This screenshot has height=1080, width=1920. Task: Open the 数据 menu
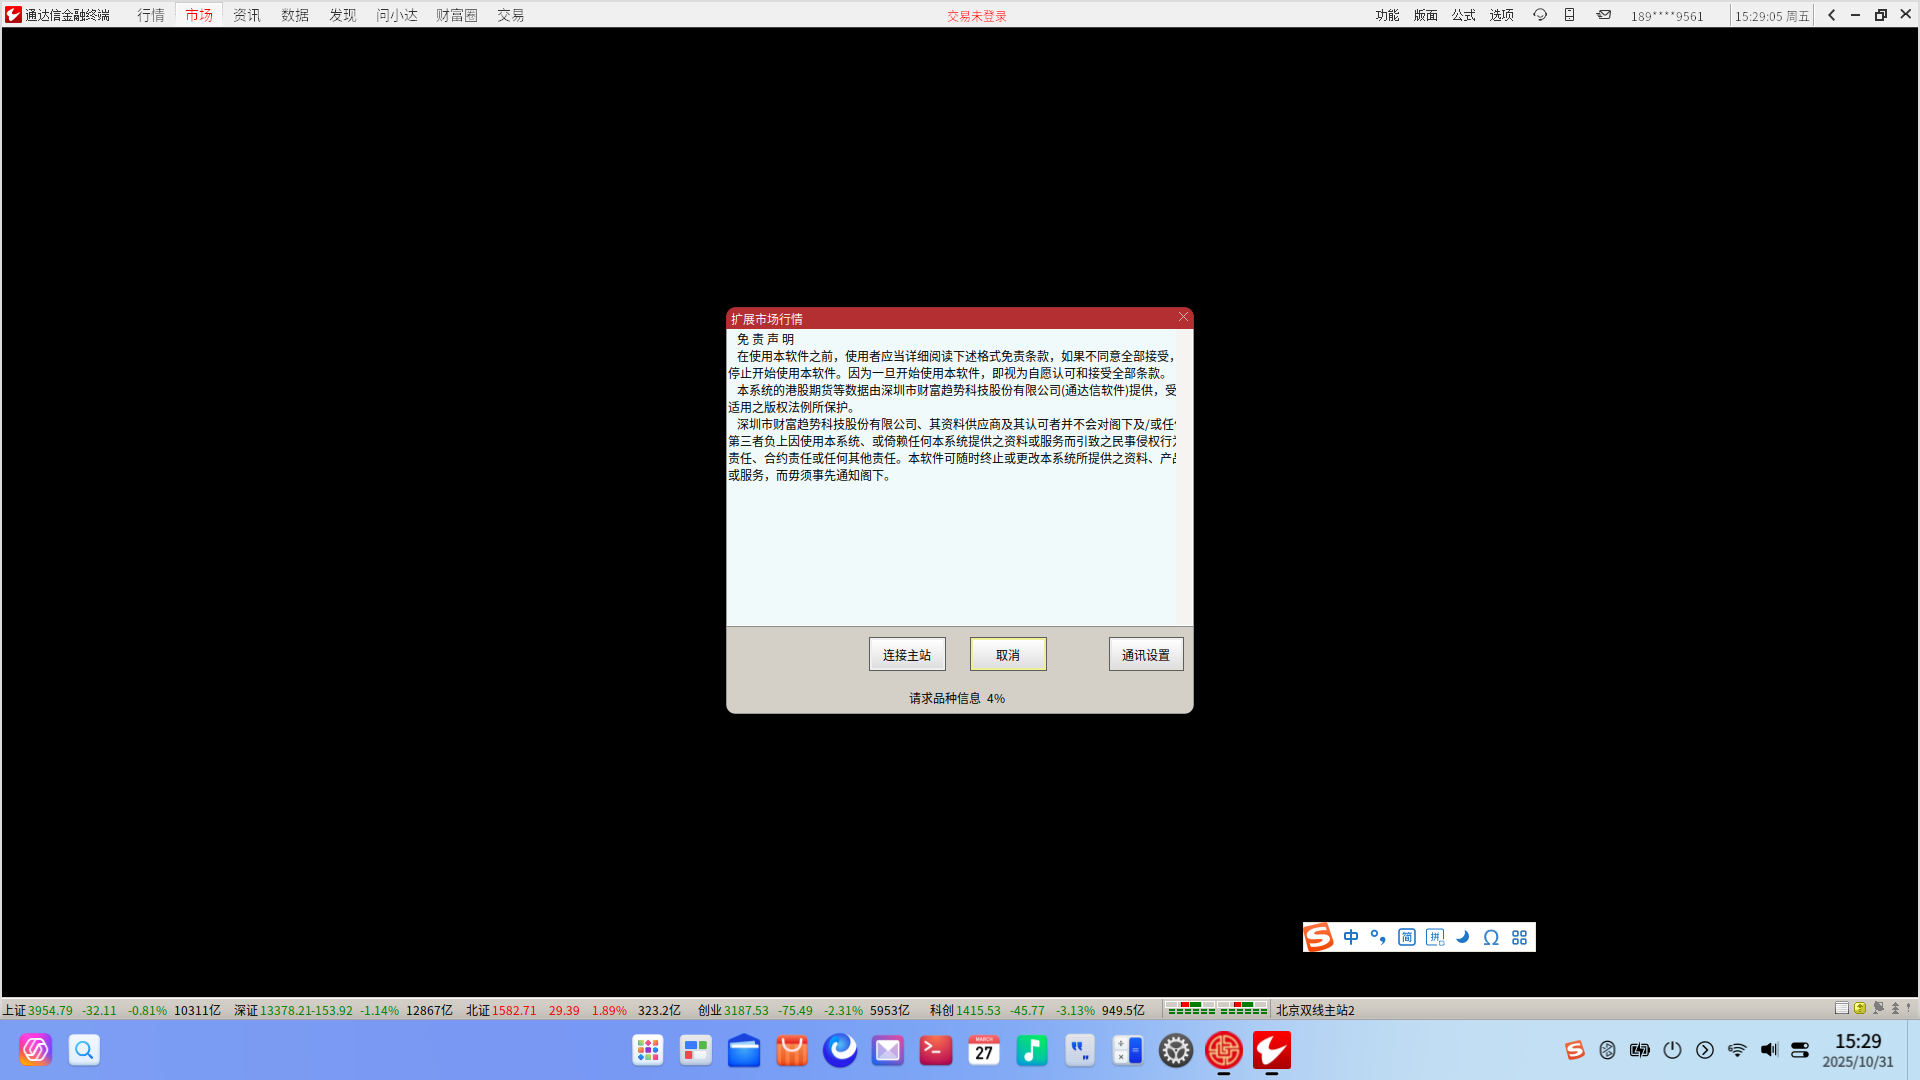[x=295, y=15]
